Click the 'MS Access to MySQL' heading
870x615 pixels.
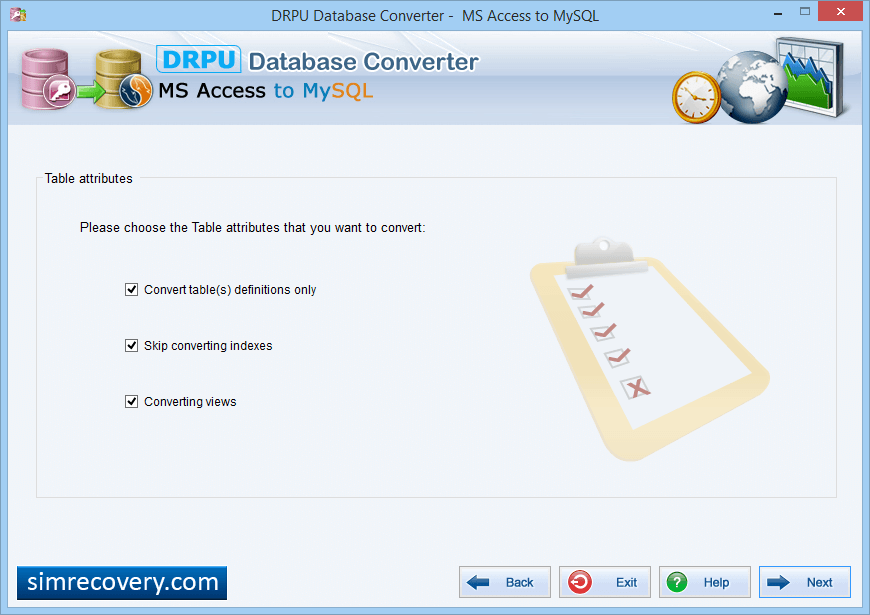point(266,90)
